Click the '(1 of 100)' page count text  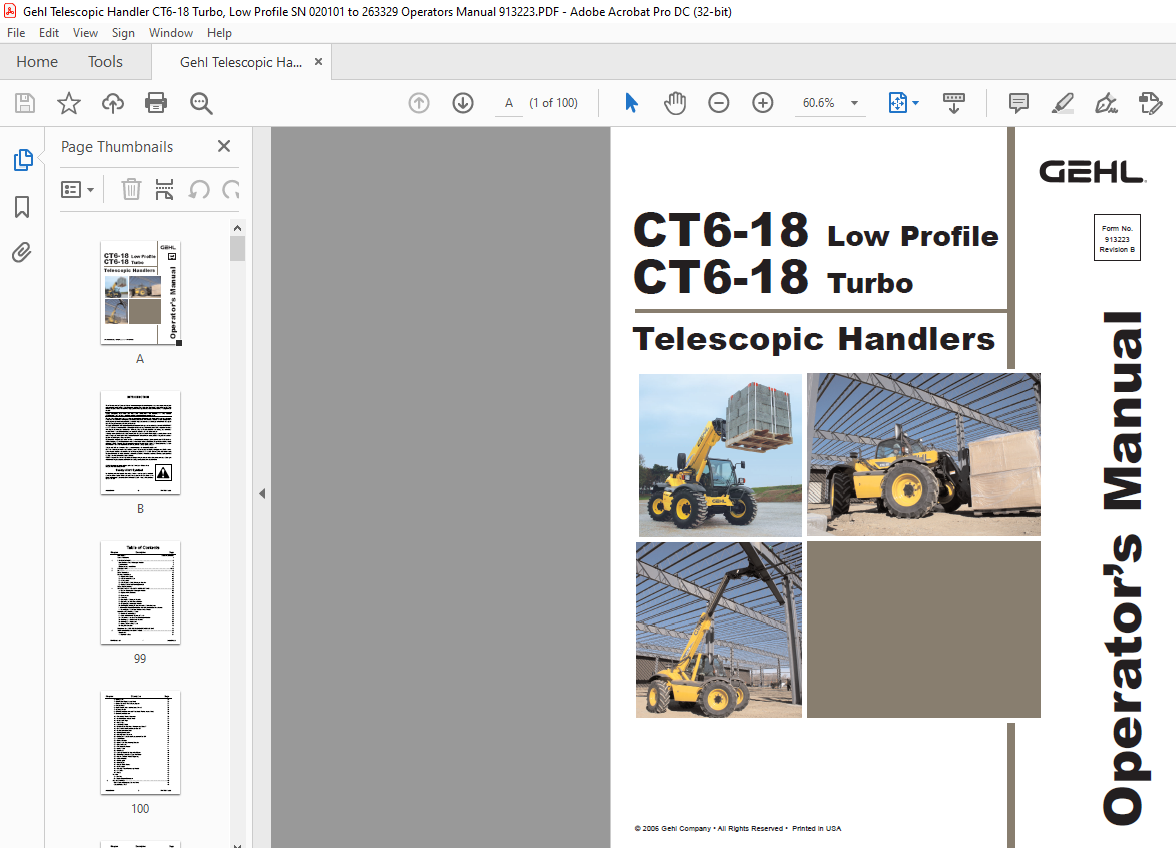click(x=554, y=103)
